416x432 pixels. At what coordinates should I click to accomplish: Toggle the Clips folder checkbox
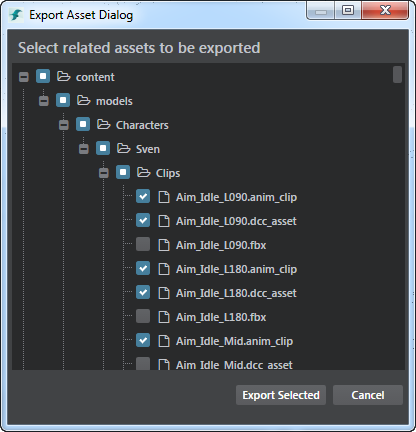[x=123, y=172]
